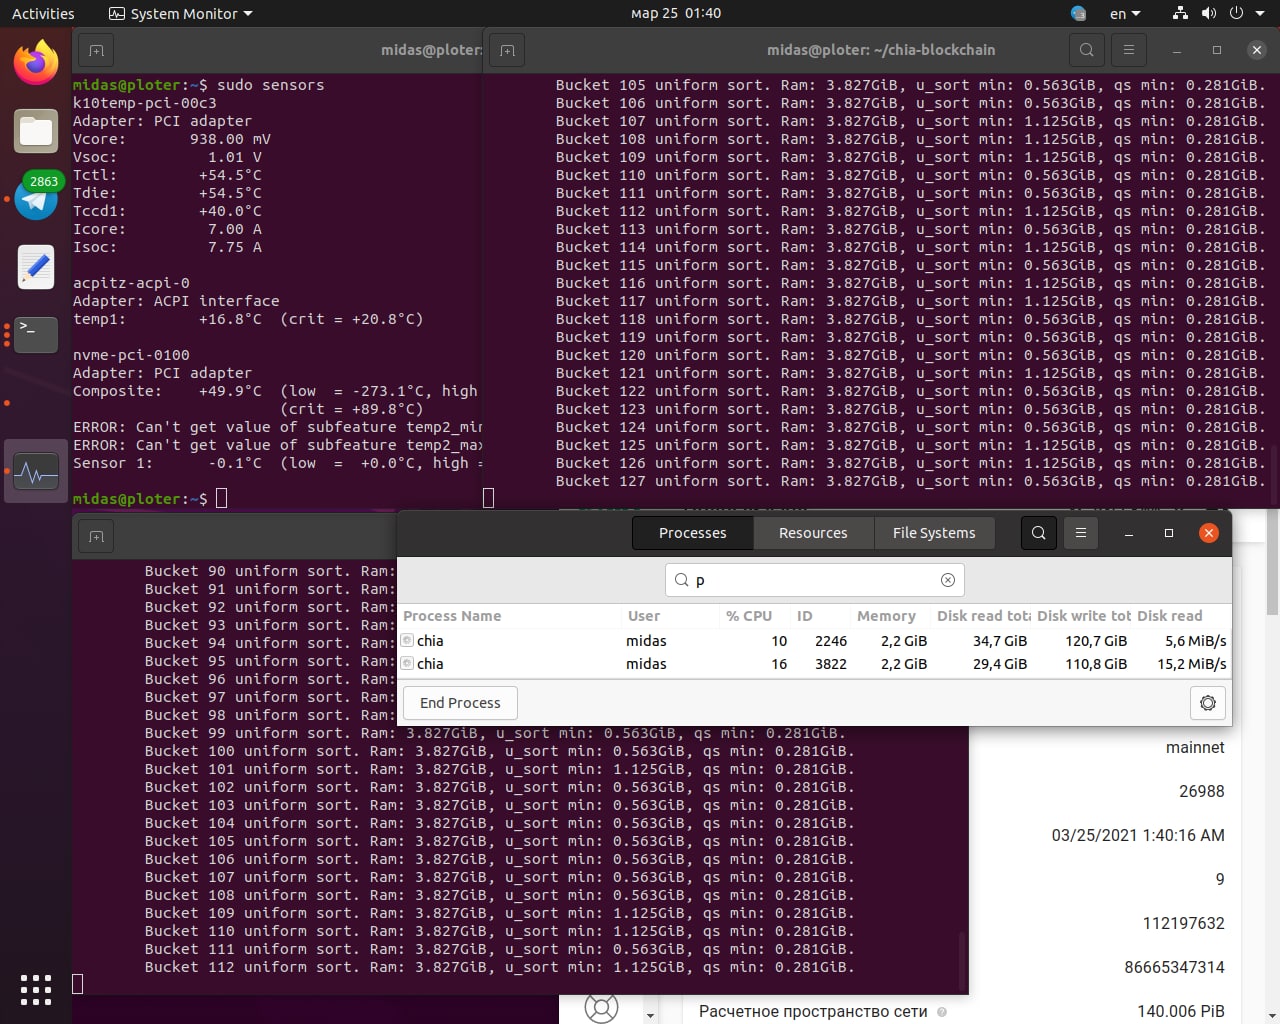Click 03/25/2021 1:40:16 AM timestamp
This screenshot has width=1280, height=1024.
1138,836
